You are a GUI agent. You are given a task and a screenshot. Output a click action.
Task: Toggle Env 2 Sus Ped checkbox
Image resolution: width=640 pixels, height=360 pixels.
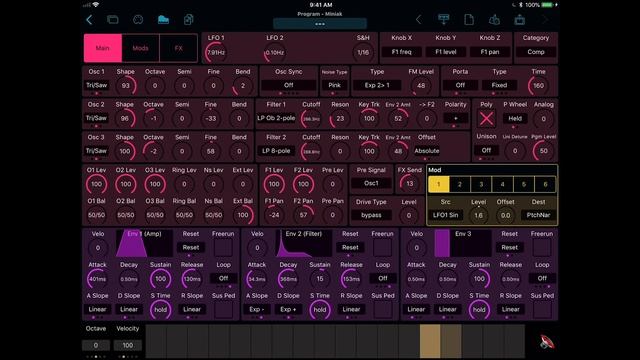[382, 310]
